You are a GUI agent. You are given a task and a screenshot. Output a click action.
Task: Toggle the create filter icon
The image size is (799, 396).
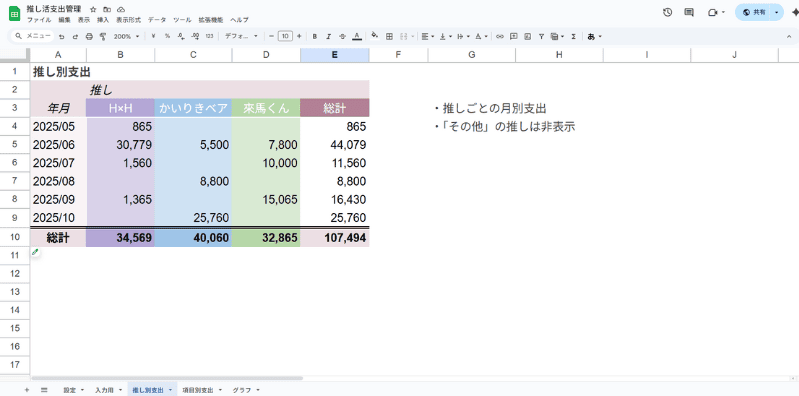coord(541,36)
